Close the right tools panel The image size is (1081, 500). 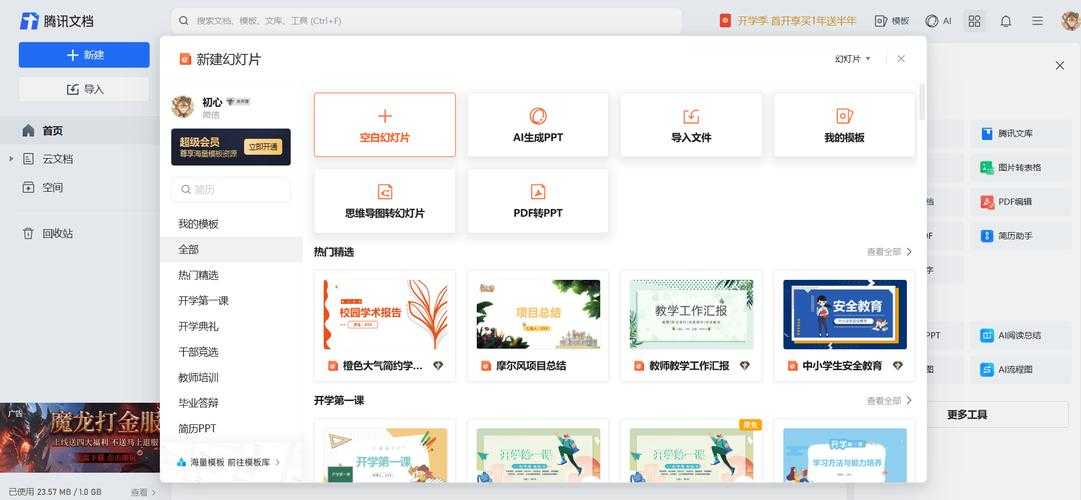point(1060,66)
